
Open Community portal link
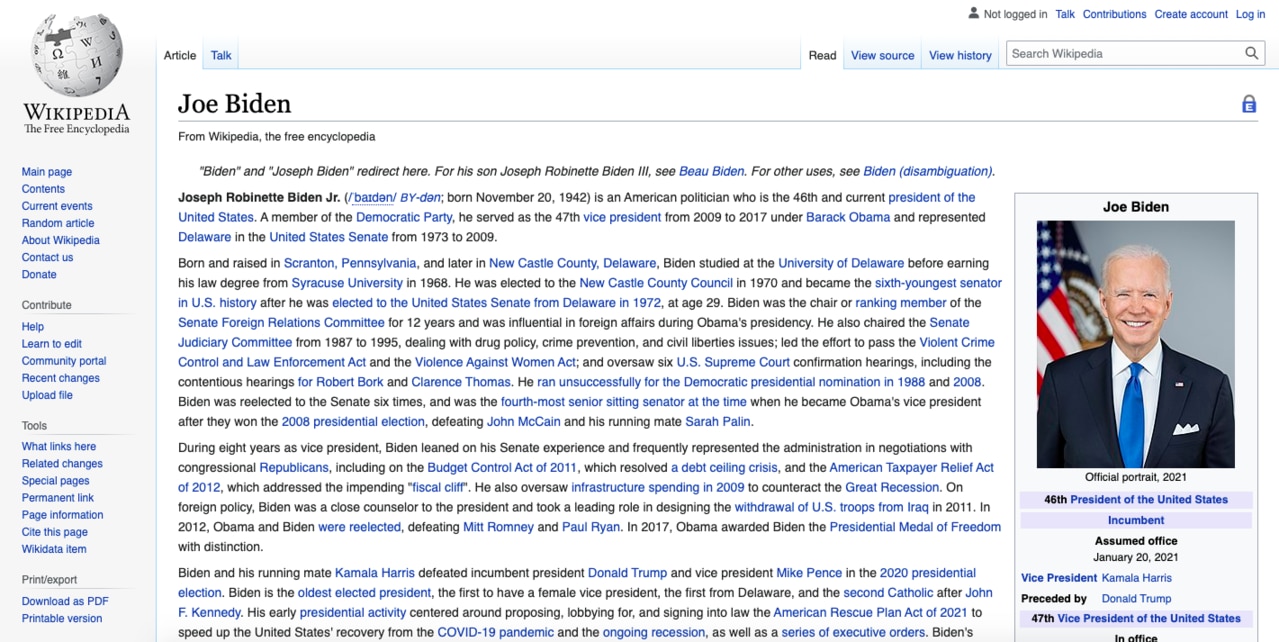pos(64,361)
